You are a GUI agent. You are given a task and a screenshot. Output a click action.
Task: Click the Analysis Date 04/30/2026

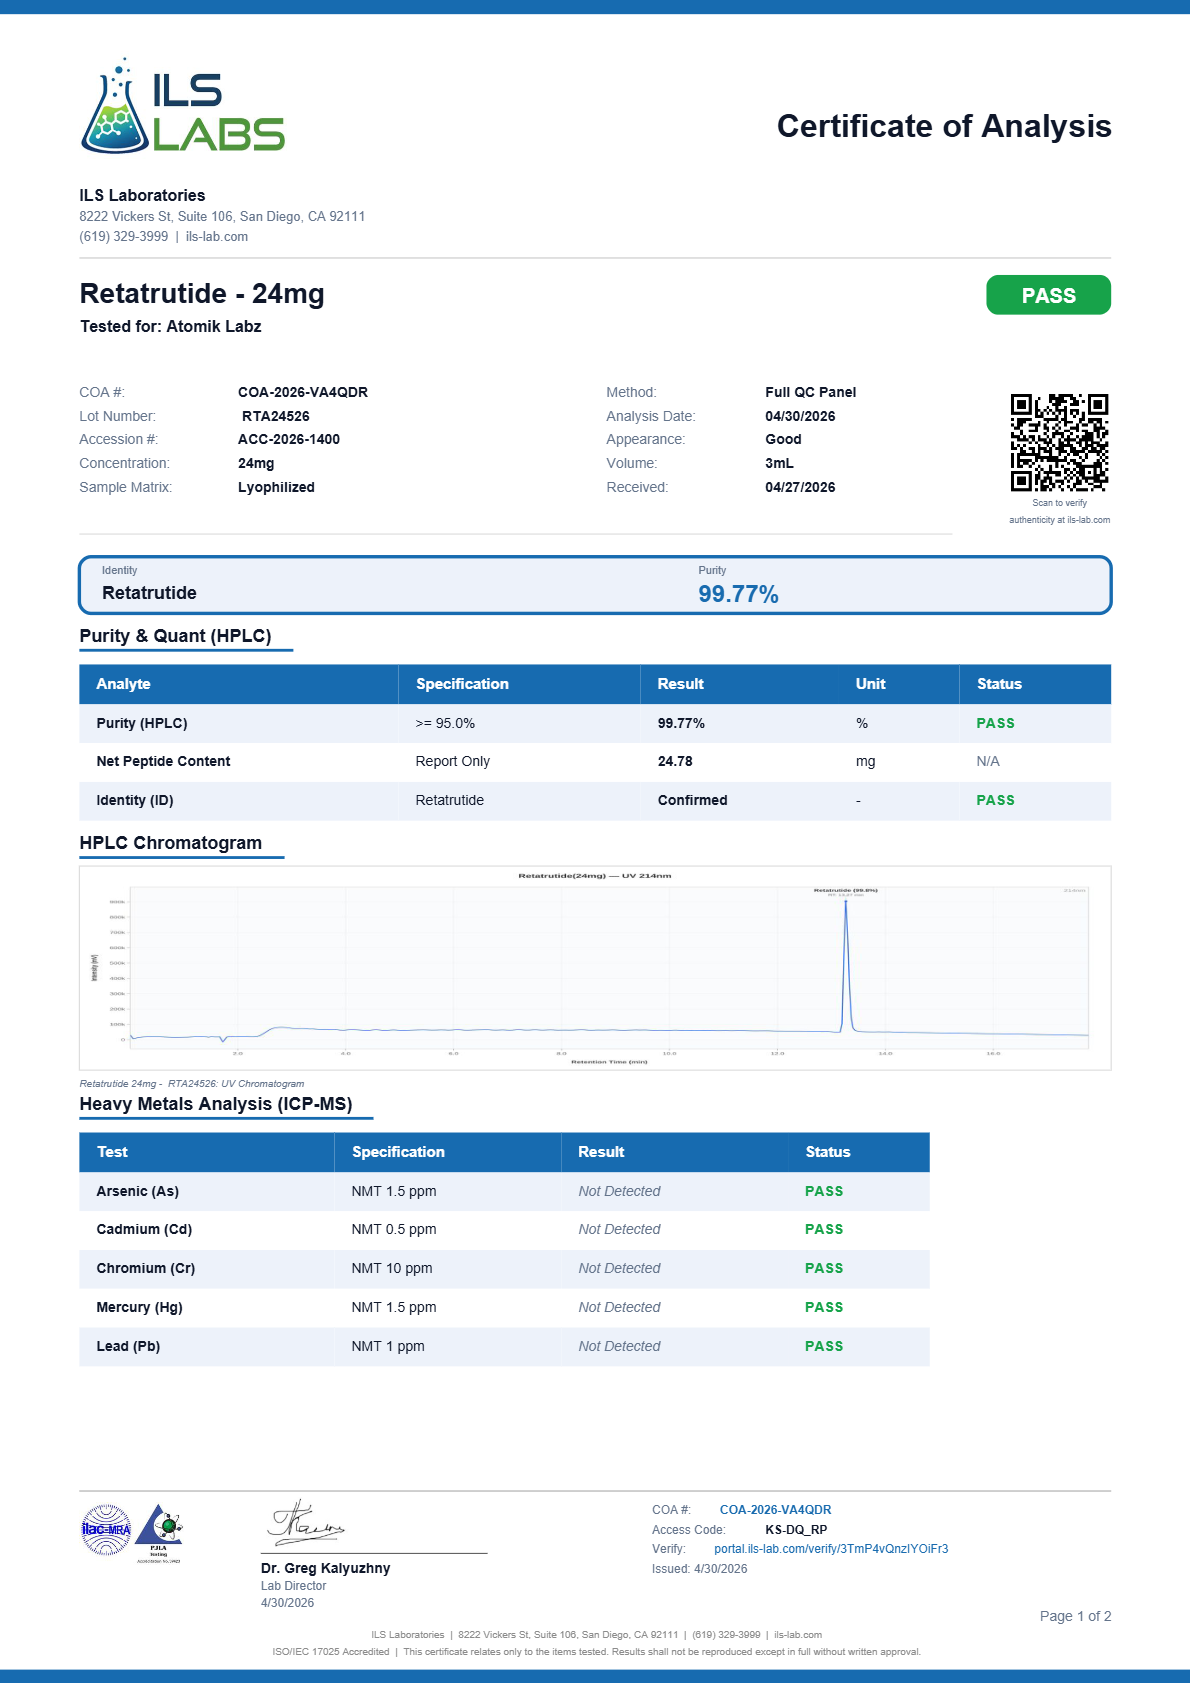click(x=800, y=416)
